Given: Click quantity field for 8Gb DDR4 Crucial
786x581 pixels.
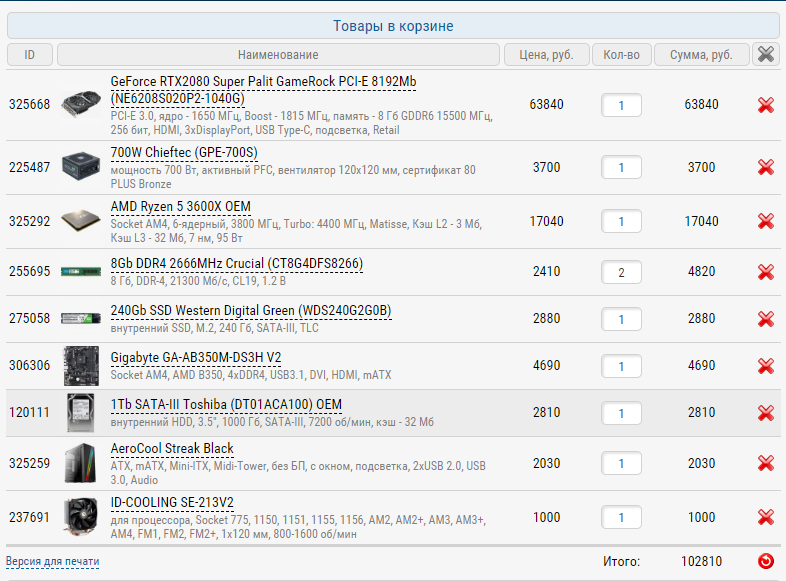Looking at the screenshot, I should point(621,272).
